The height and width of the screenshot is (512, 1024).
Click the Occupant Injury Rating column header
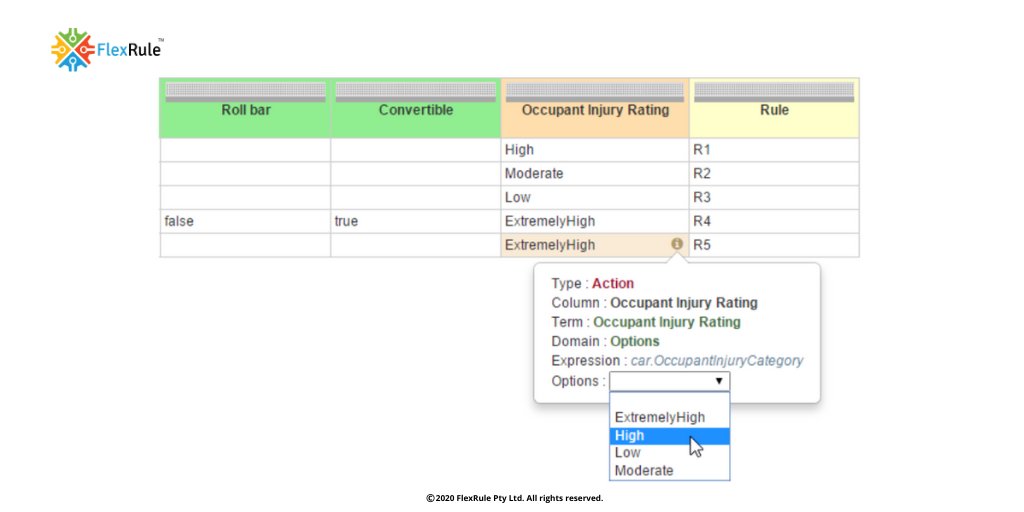pos(595,110)
